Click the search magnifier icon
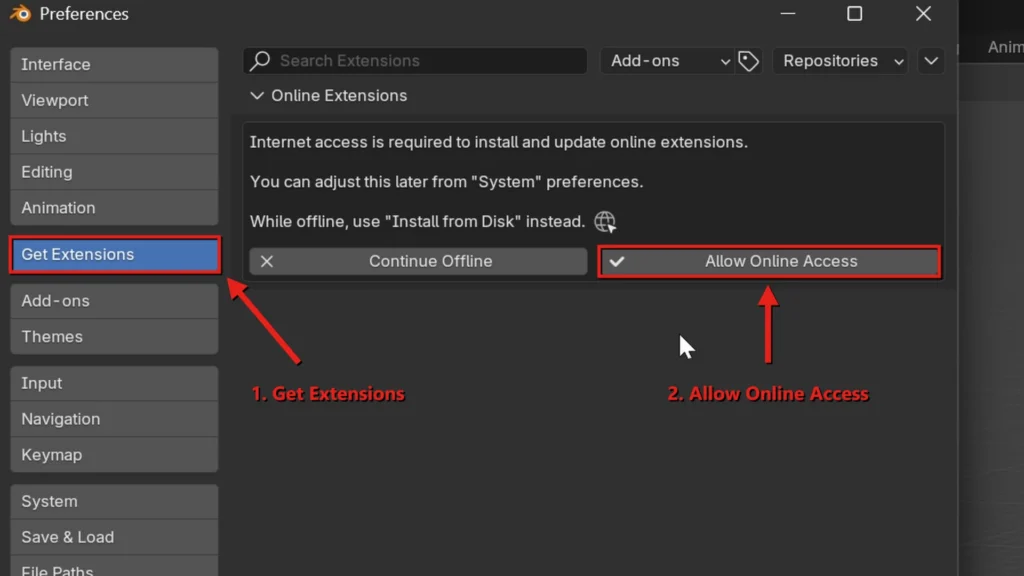This screenshot has width=1024, height=576. pos(260,61)
